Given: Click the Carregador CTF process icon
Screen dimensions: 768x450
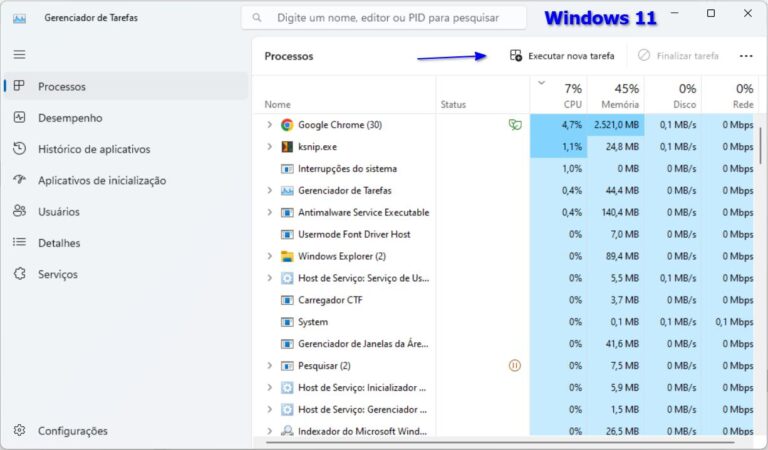Looking at the screenshot, I should [x=287, y=300].
